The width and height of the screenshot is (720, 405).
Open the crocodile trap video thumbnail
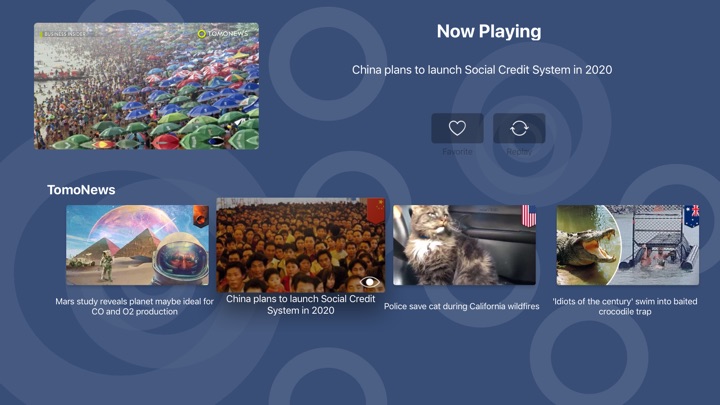[628, 245]
